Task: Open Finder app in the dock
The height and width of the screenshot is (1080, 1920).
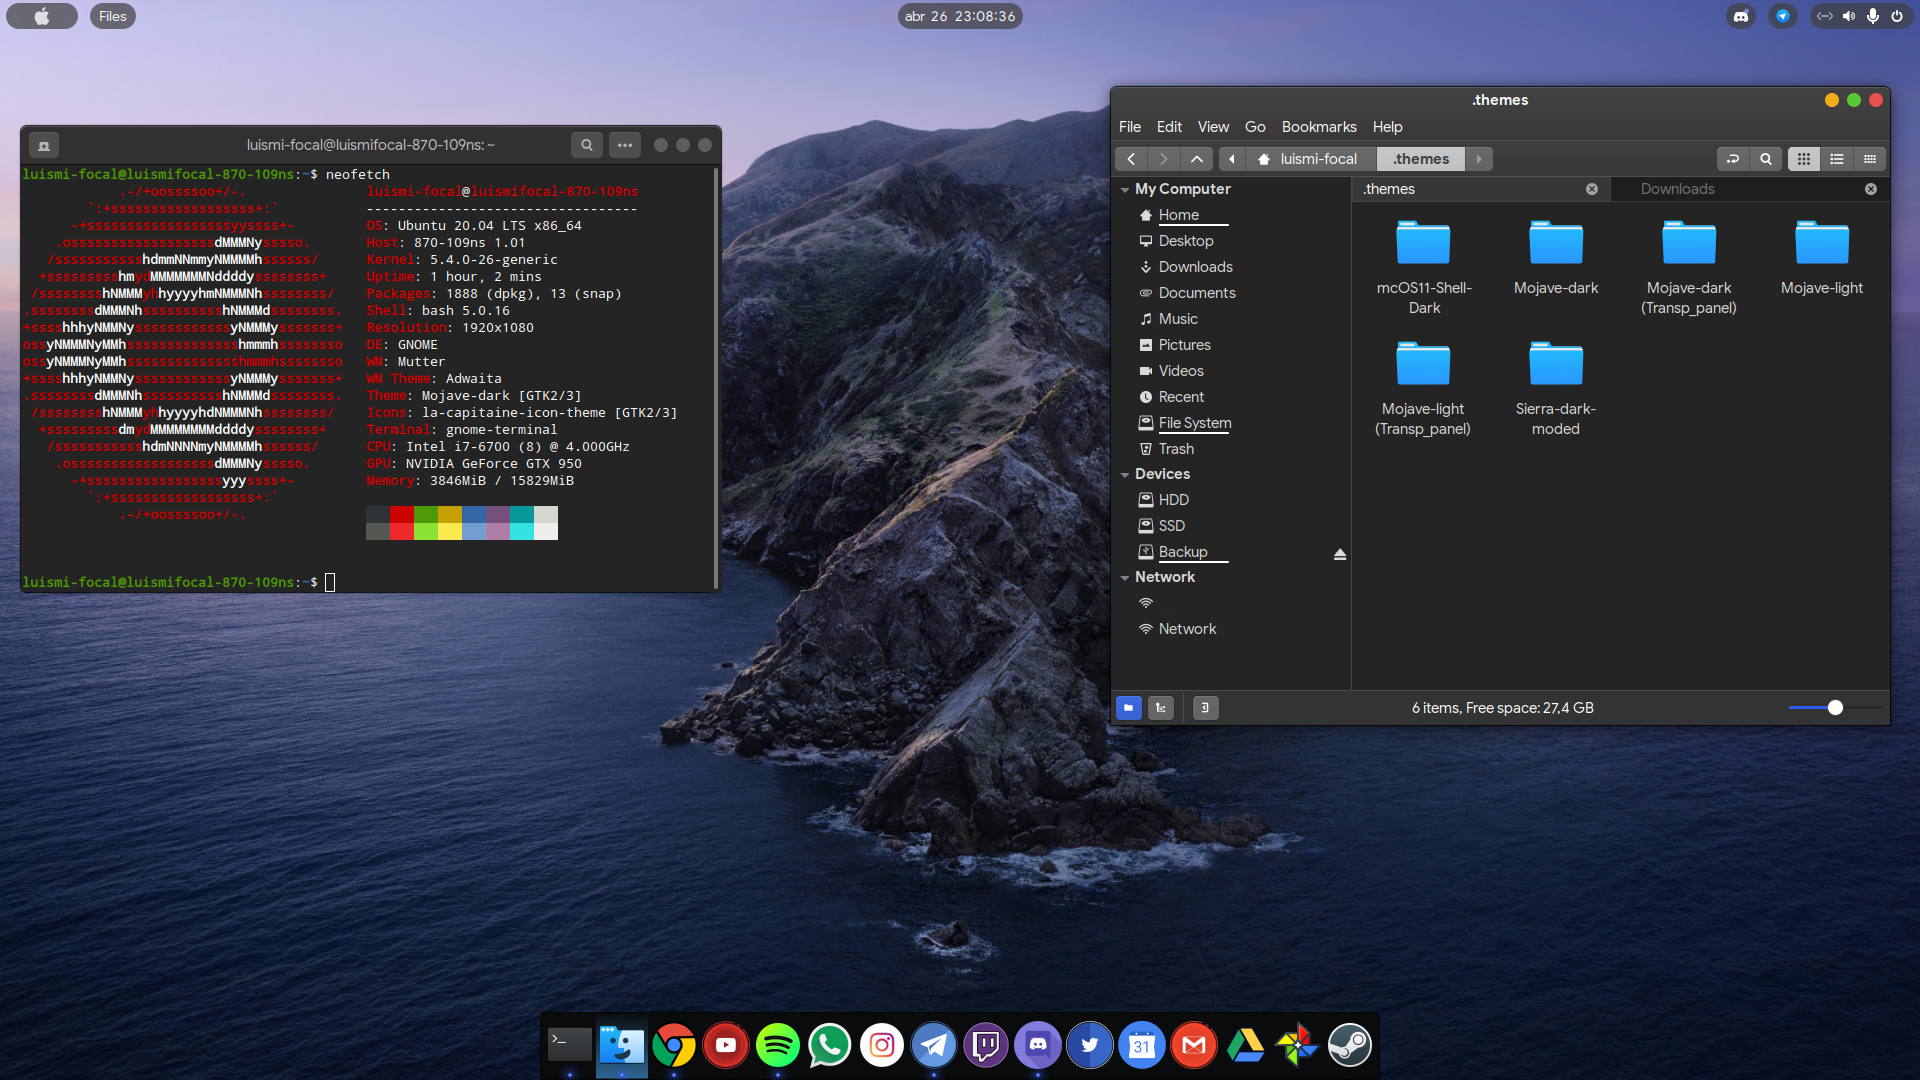Action: click(620, 1044)
